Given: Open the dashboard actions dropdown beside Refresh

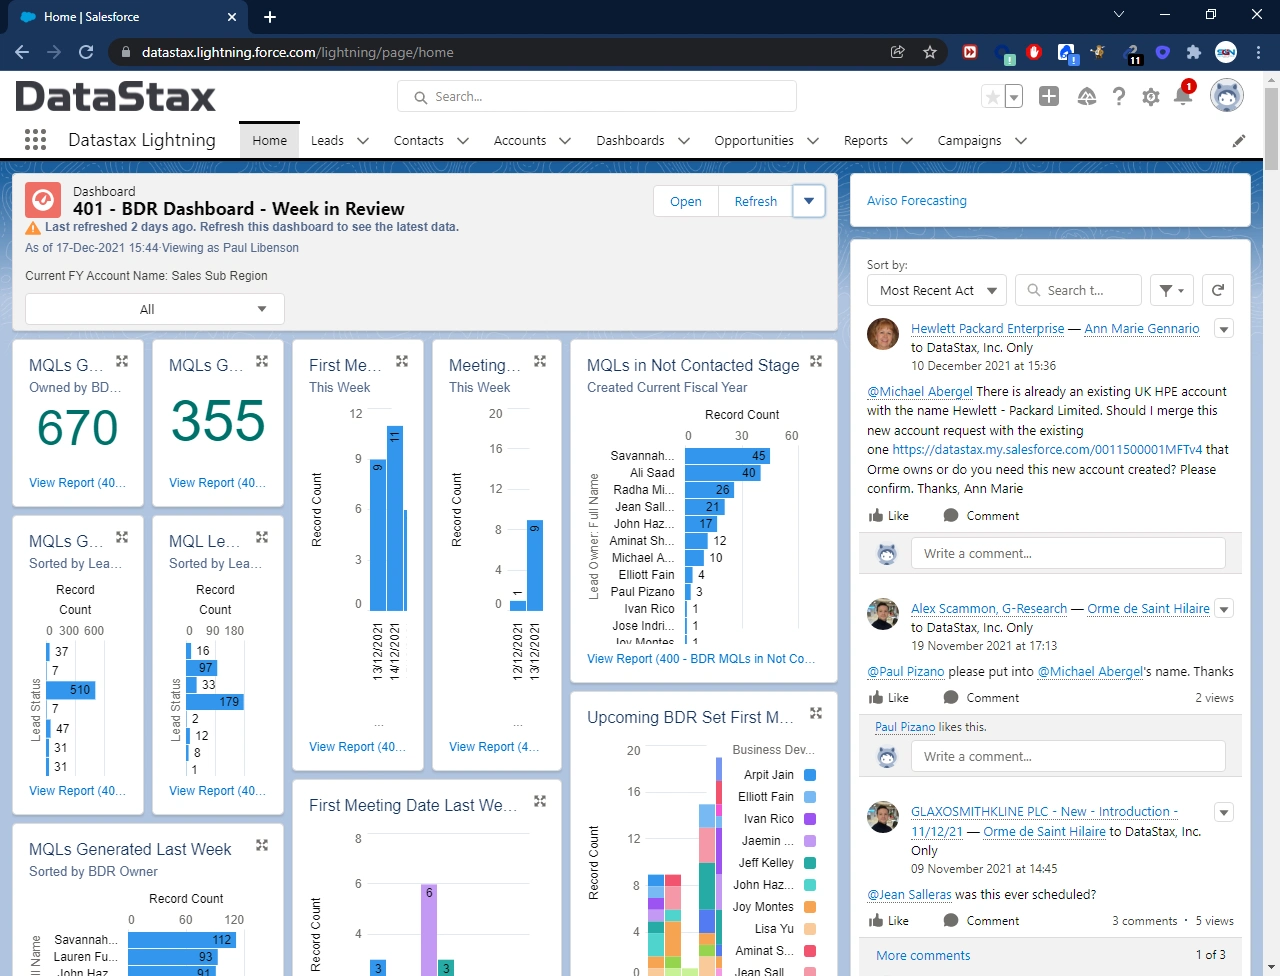Looking at the screenshot, I should pos(809,201).
